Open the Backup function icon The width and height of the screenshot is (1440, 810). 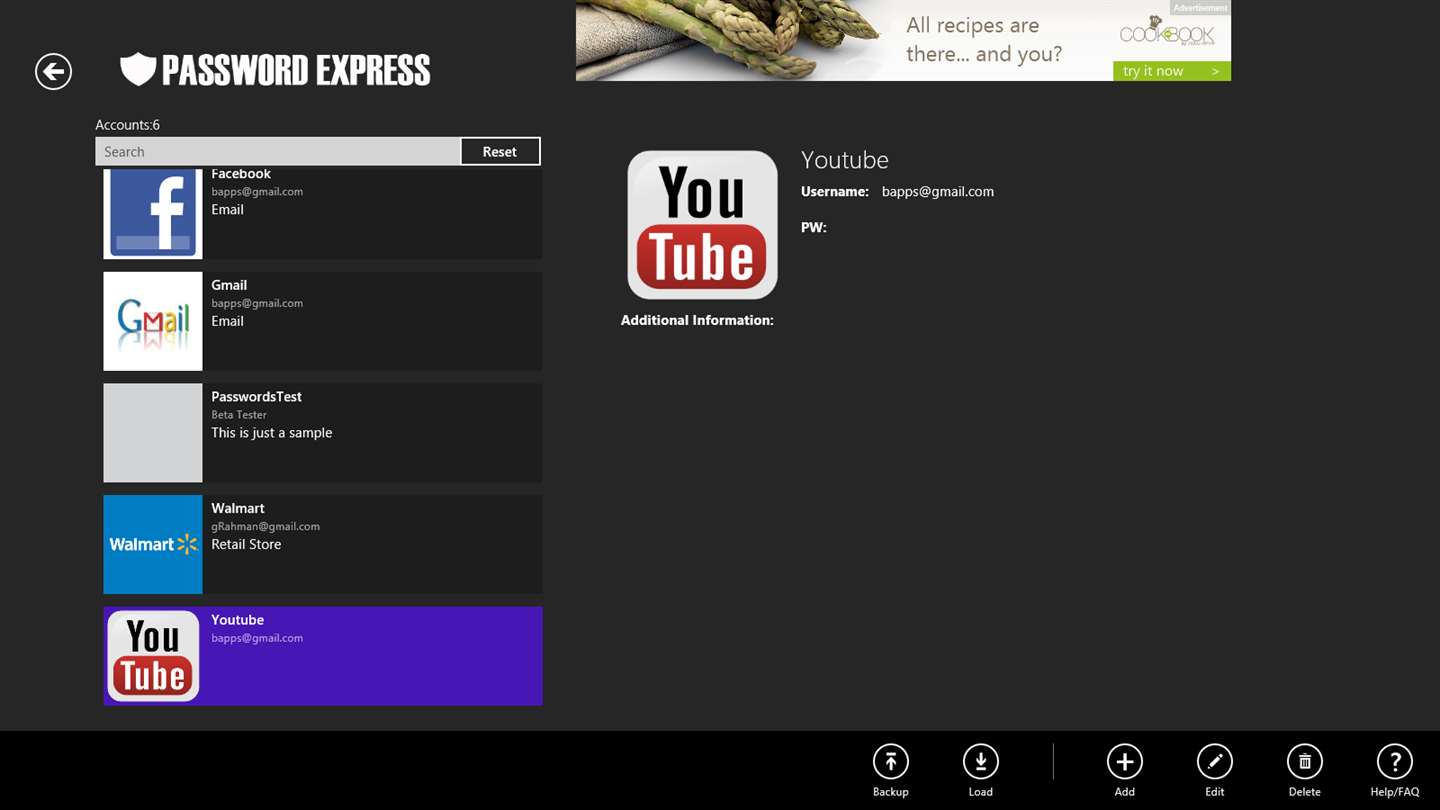[x=890, y=762]
